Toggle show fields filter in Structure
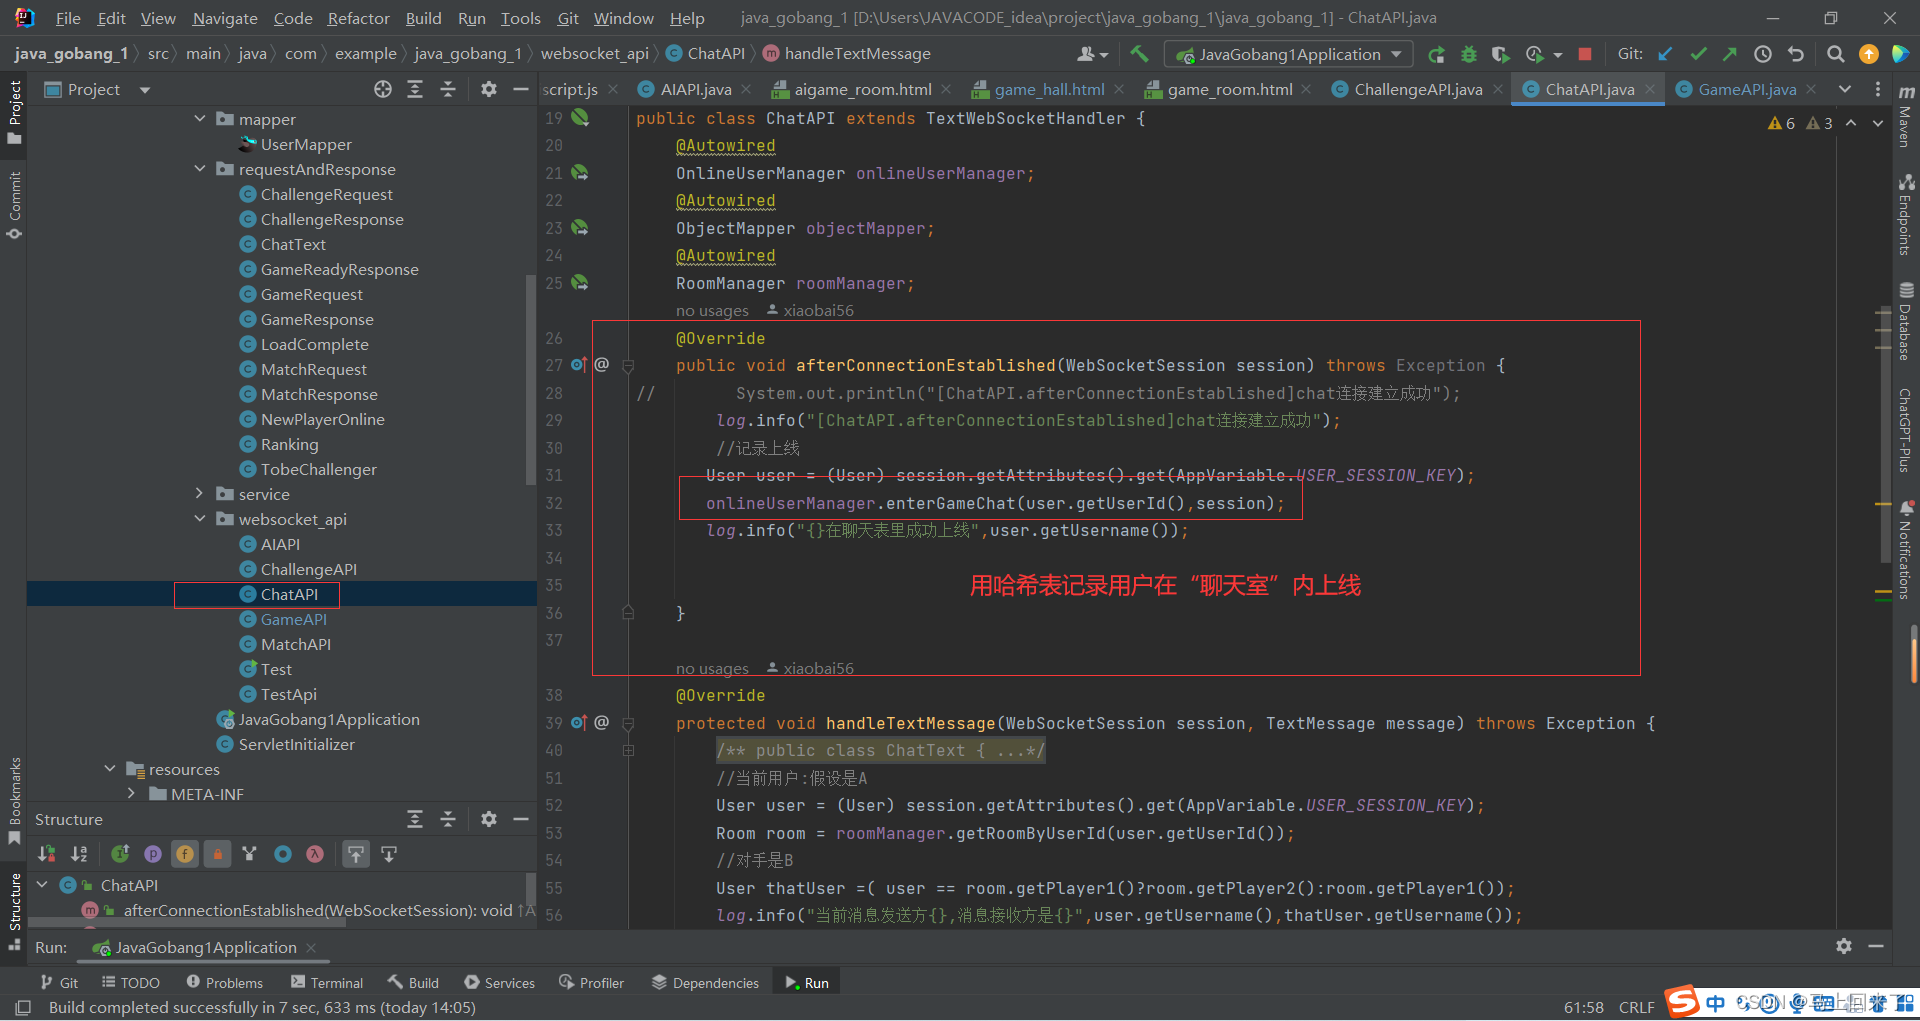The height and width of the screenshot is (1021, 1920). (x=185, y=854)
